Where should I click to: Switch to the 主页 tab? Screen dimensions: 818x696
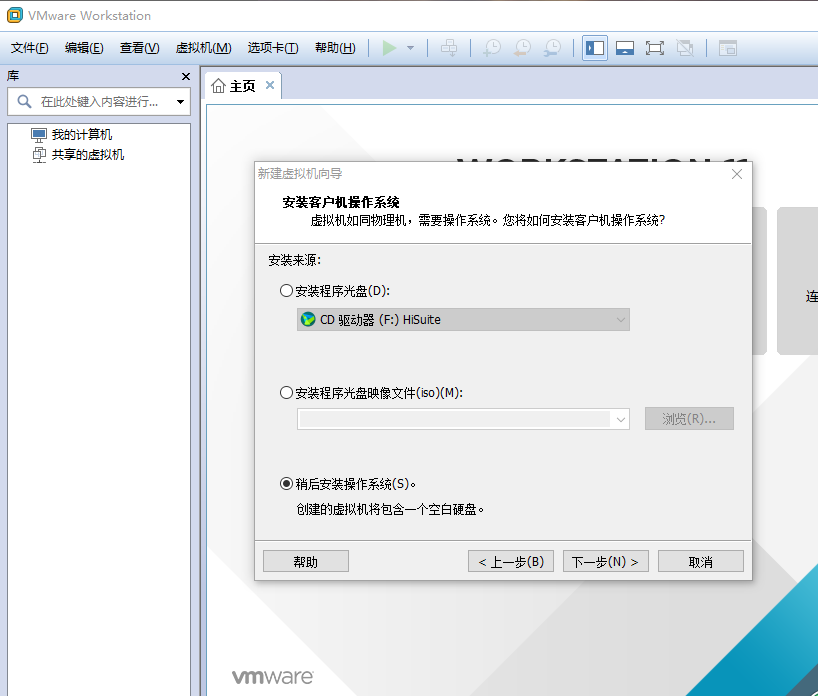click(x=243, y=86)
